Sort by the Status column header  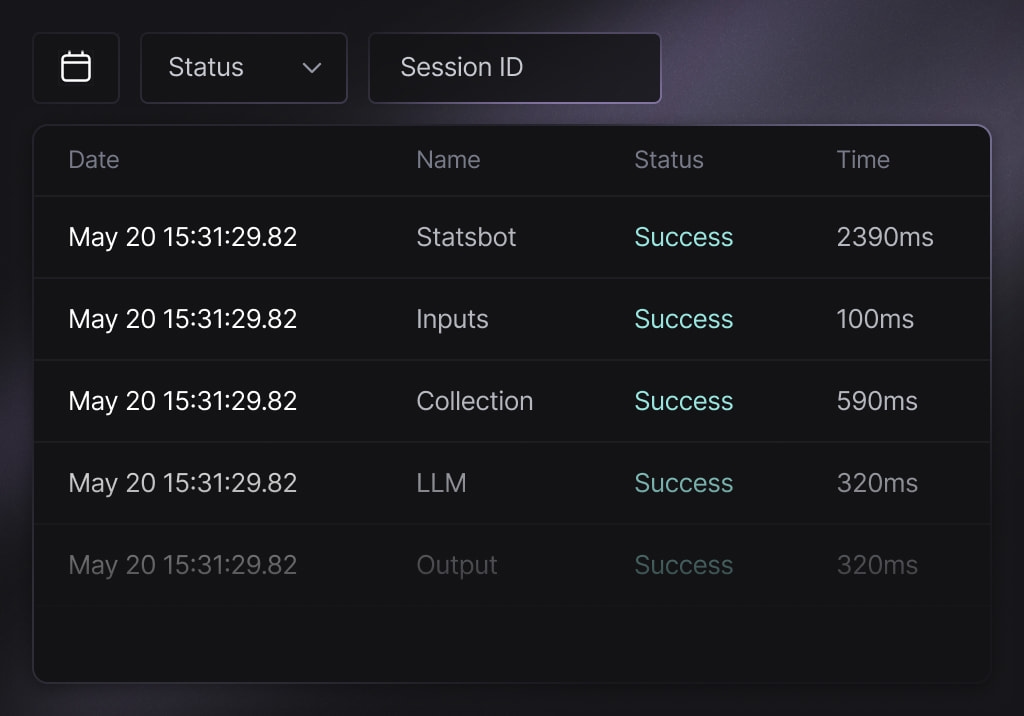[669, 160]
